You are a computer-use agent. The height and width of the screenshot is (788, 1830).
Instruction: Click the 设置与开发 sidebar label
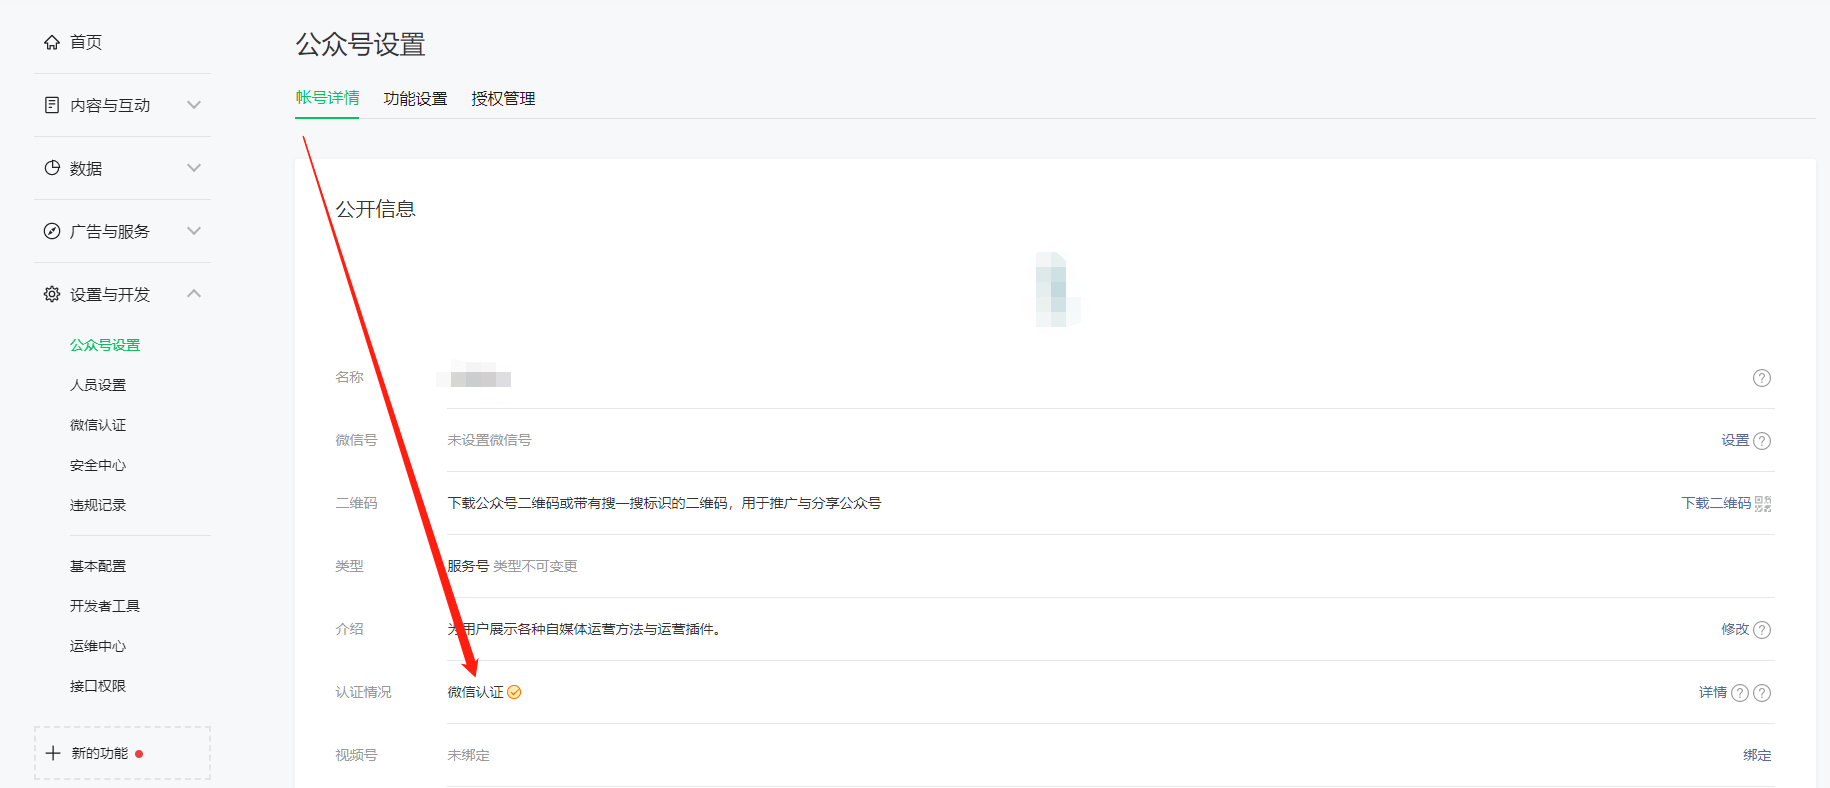110,294
